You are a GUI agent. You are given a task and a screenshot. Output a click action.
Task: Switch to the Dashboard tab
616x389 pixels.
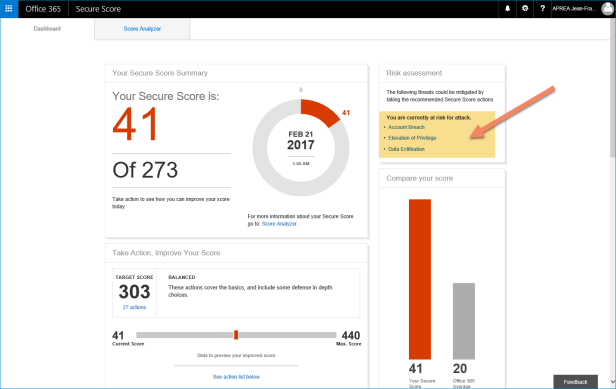pyautogui.click(x=47, y=29)
